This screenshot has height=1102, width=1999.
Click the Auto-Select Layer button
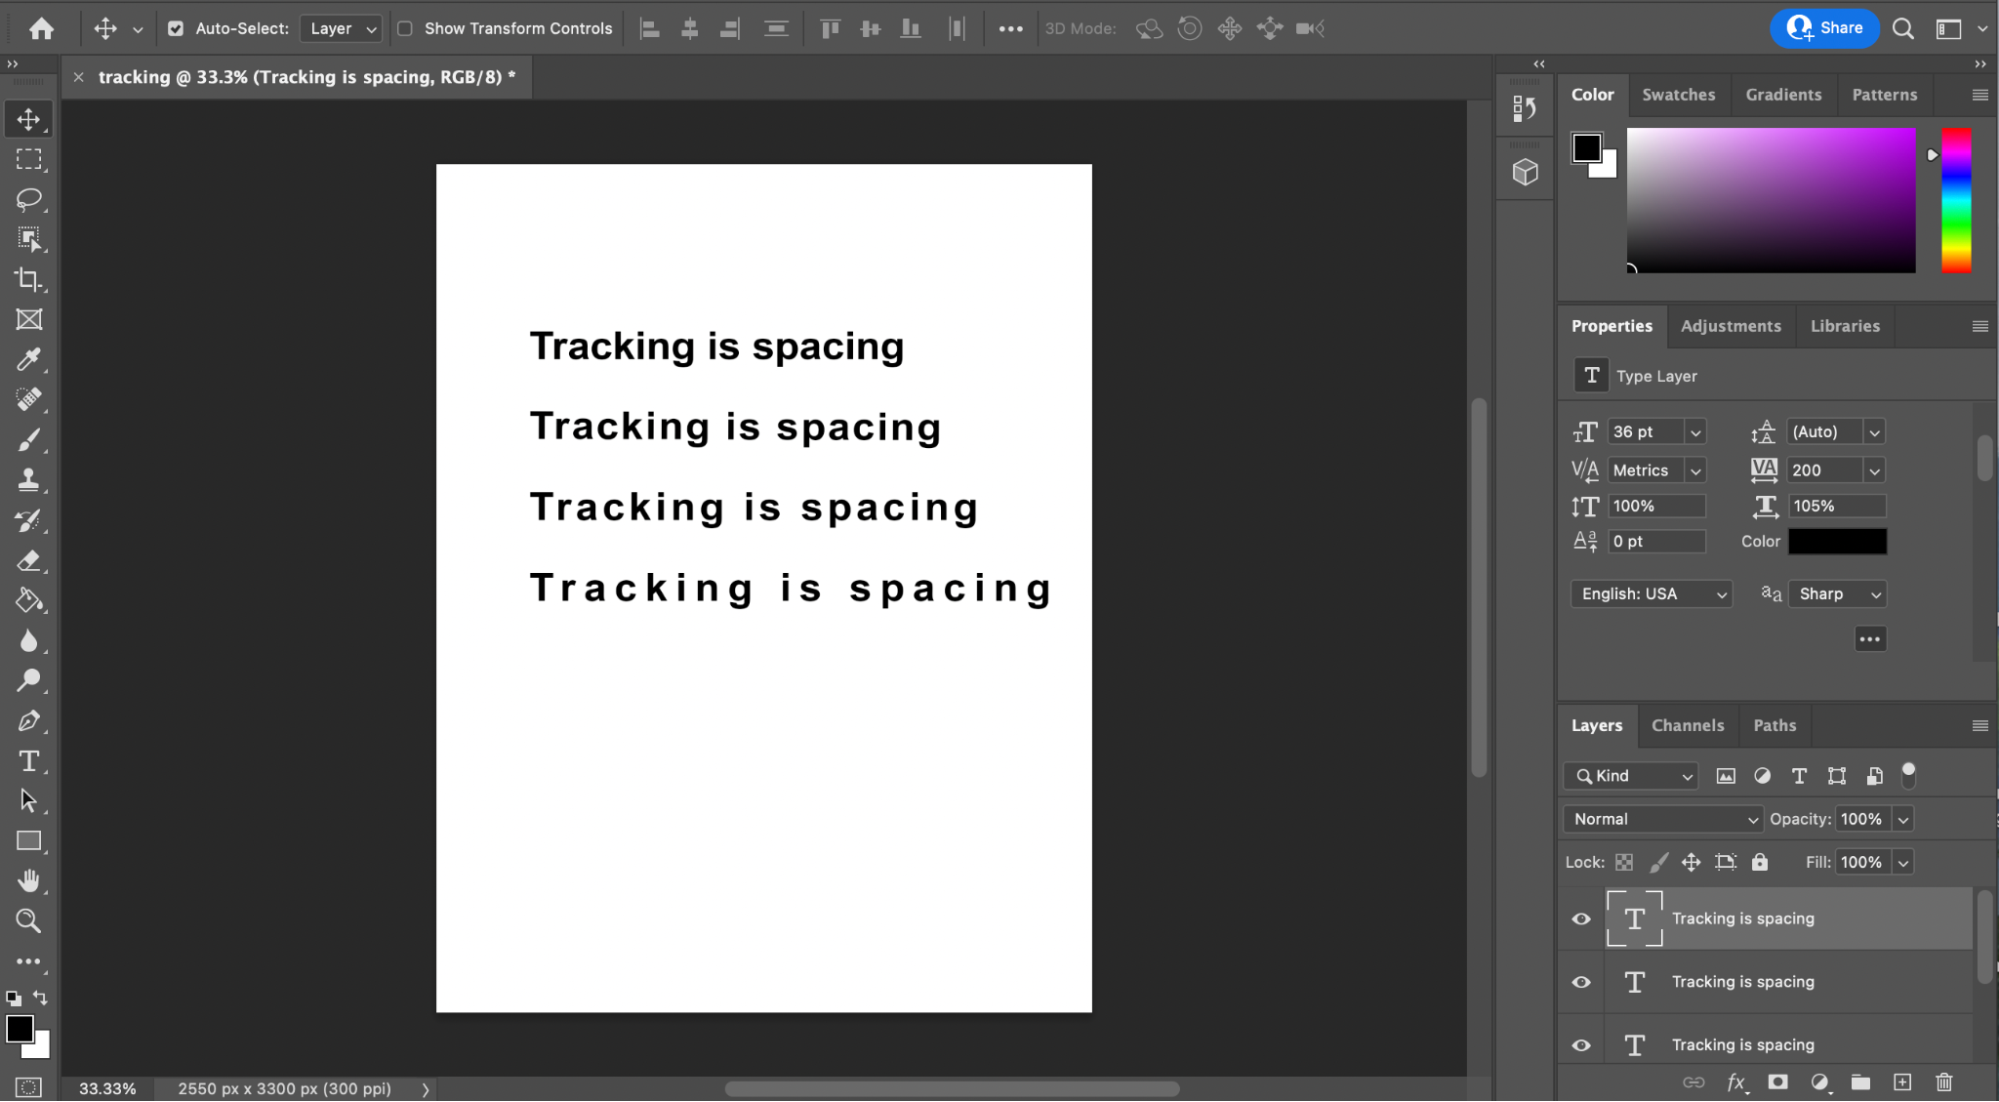pos(174,27)
